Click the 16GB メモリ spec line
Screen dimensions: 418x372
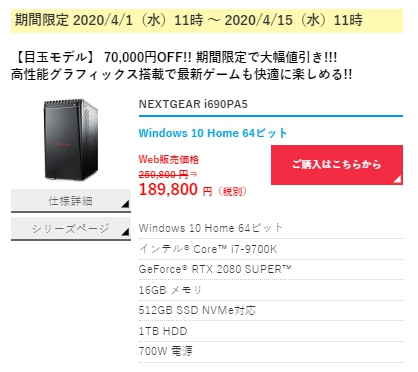[x=170, y=290]
